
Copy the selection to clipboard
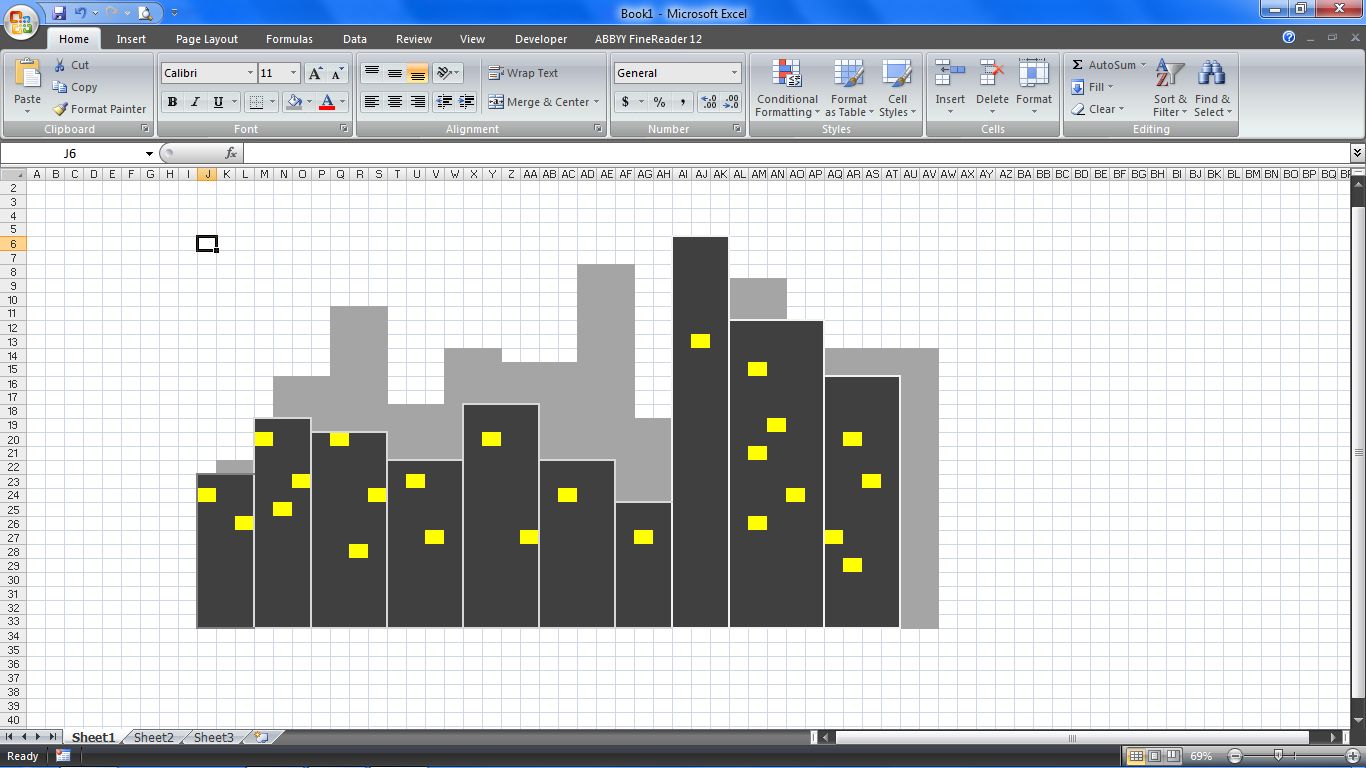[x=75, y=87]
